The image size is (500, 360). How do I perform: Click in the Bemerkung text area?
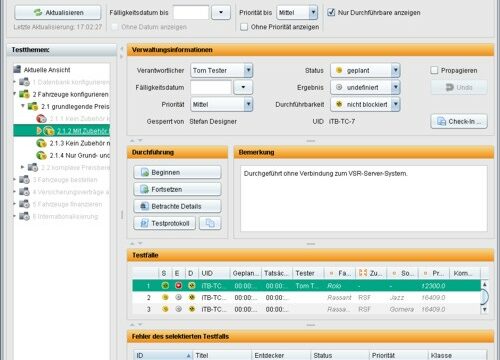[x=364, y=198]
